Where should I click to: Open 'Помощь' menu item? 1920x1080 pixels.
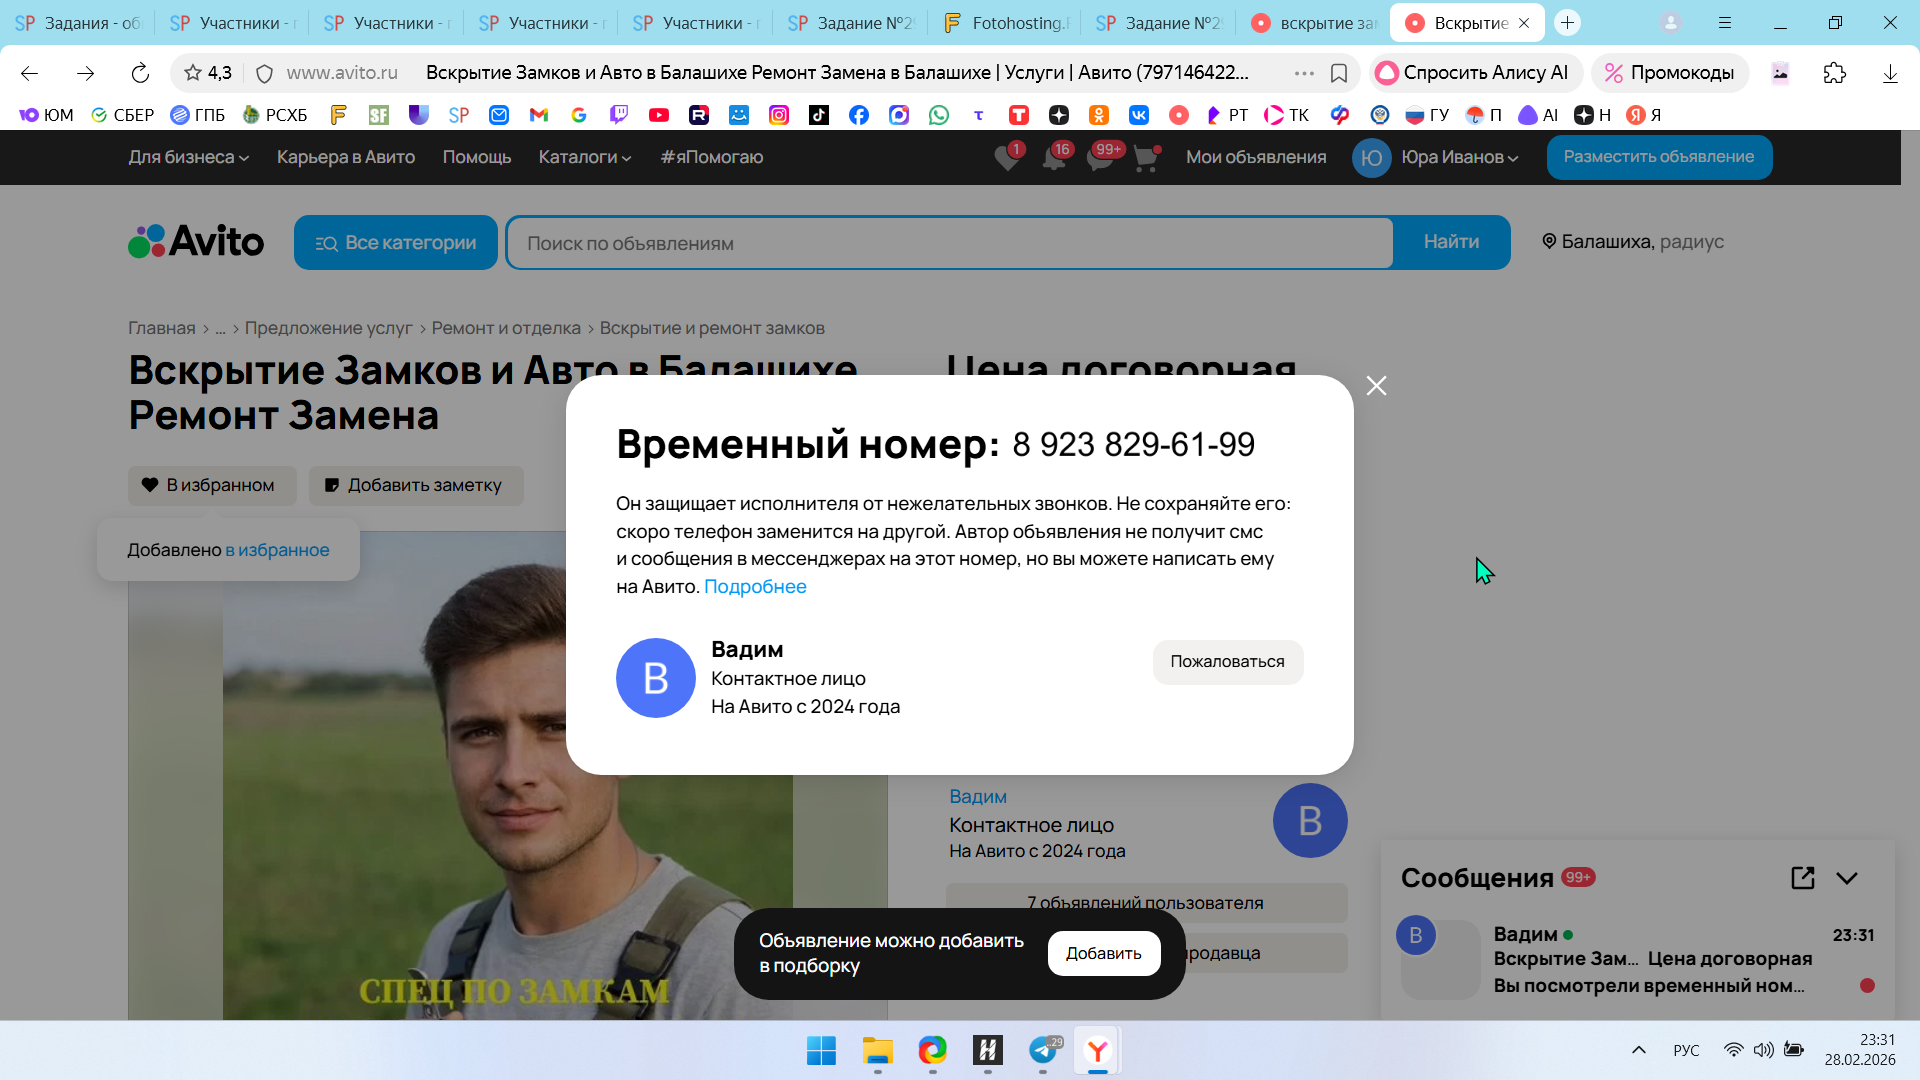(x=477, y=157)
